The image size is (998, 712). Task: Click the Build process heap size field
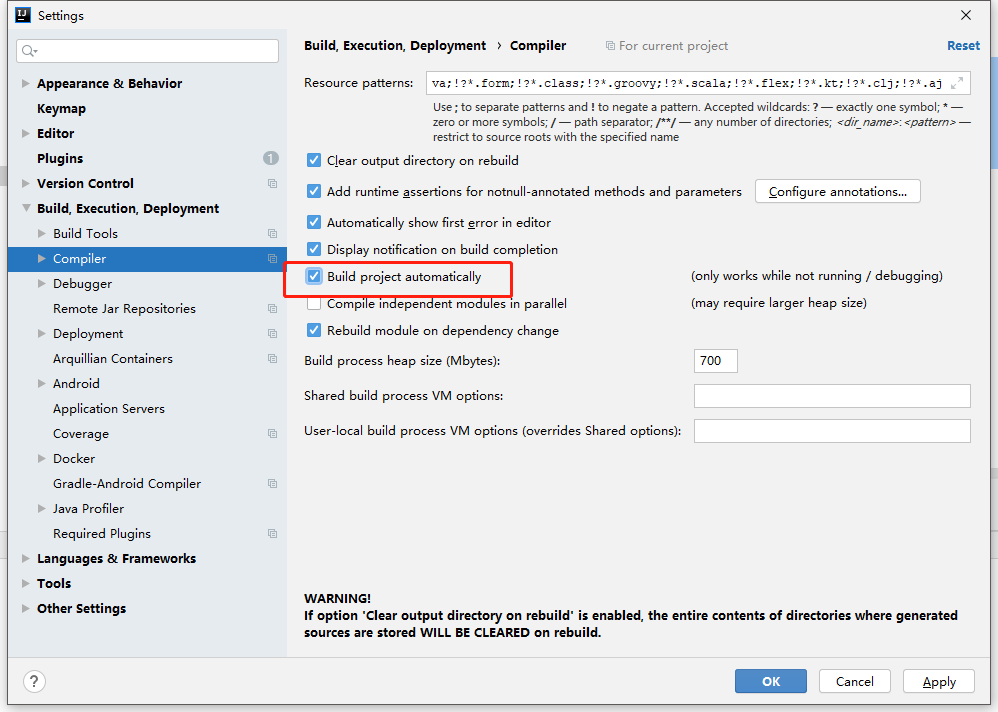[x=715, y=361]
